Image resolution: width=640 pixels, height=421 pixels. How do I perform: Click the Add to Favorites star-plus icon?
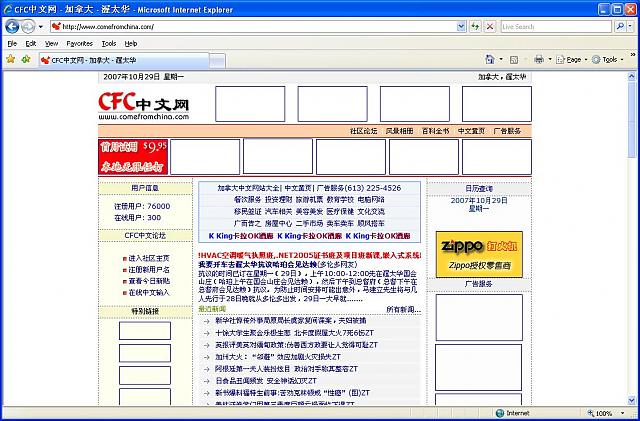point(26,60)
